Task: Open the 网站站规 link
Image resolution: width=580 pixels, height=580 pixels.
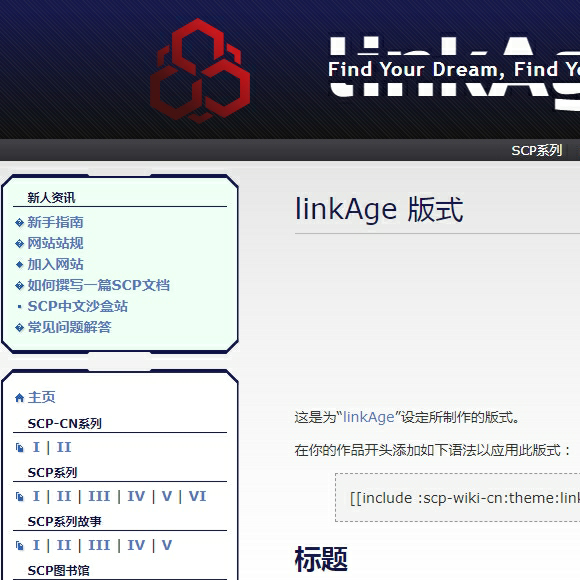Action: click(x=55, y=243)
